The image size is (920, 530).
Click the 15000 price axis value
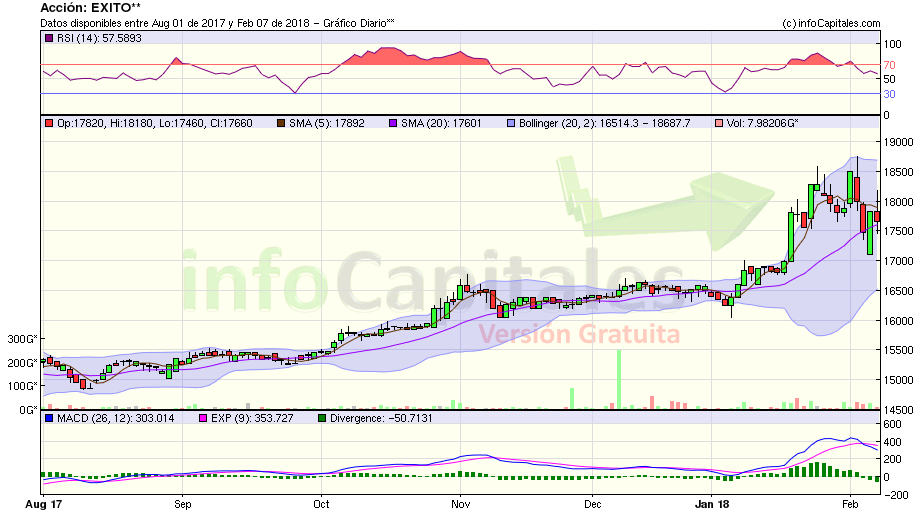click(898, 380)
